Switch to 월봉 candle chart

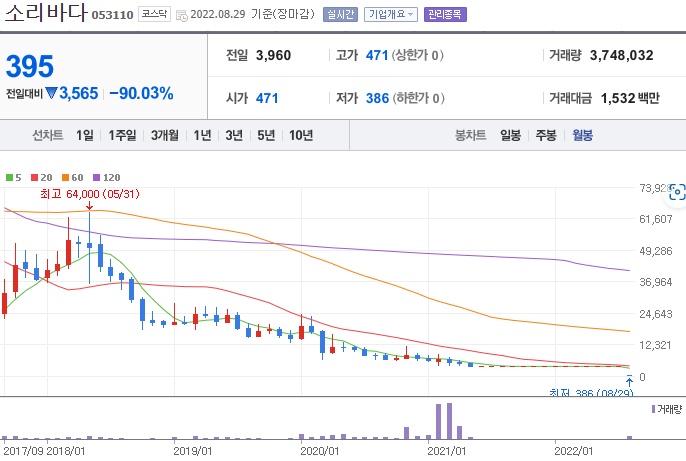coord(582,135)
